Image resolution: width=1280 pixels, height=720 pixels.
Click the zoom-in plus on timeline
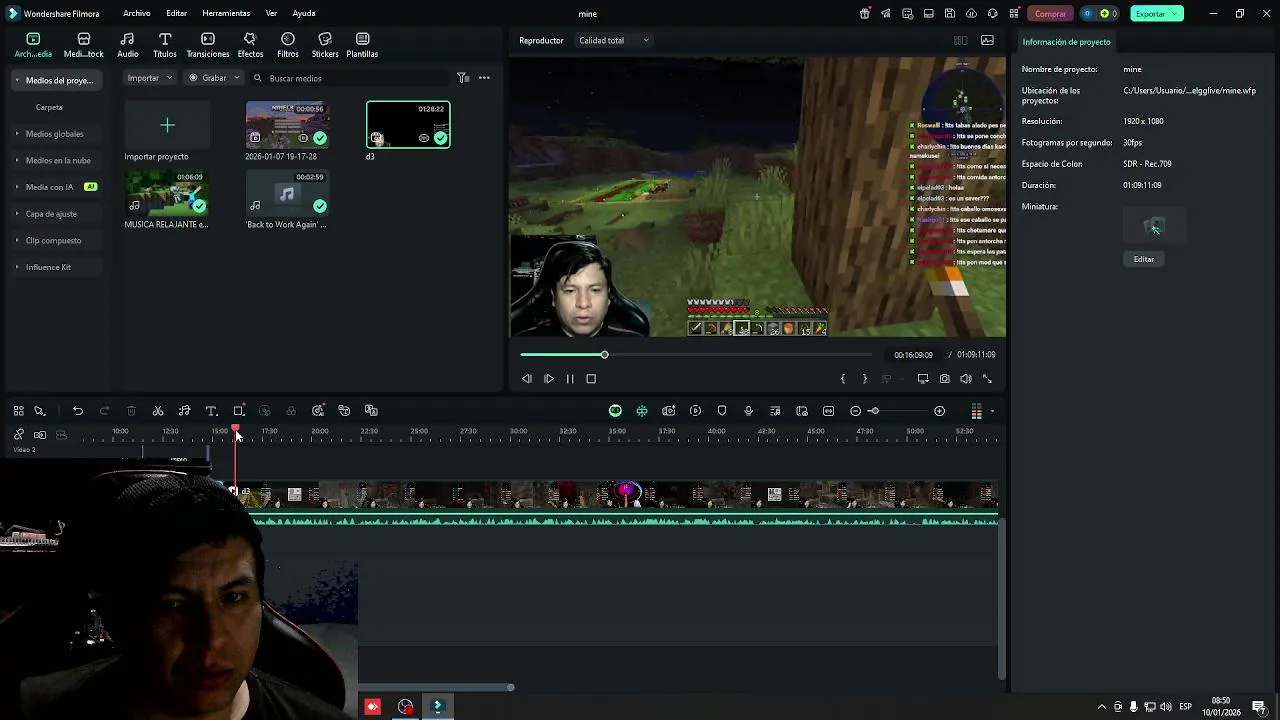[x=939, y=411]
